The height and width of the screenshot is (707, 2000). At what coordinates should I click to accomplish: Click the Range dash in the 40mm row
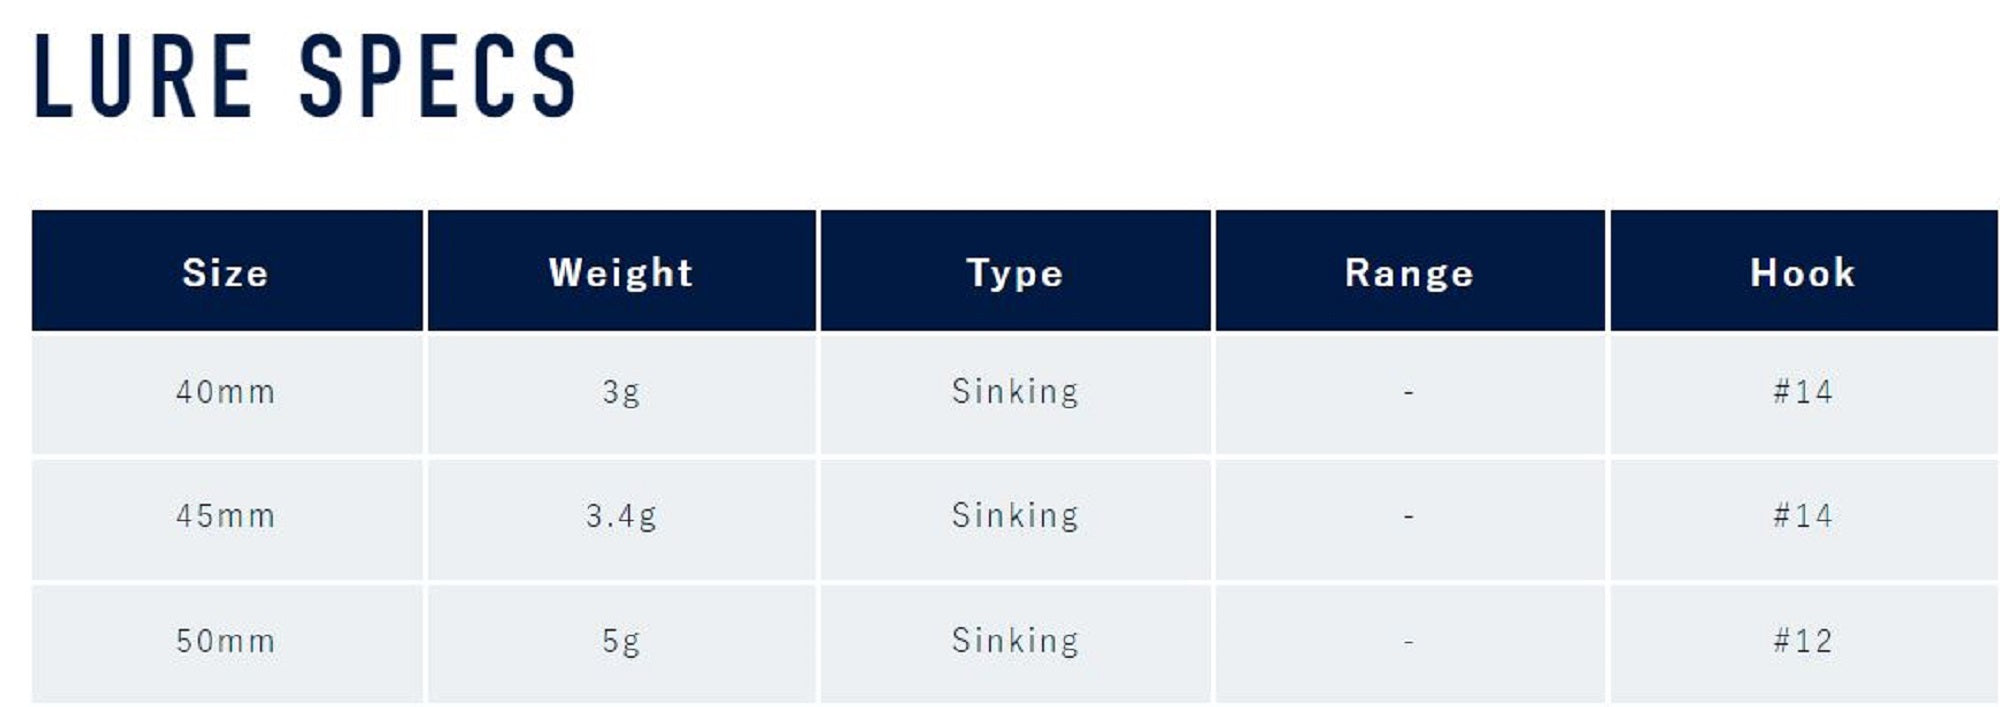pos(1409,393)
